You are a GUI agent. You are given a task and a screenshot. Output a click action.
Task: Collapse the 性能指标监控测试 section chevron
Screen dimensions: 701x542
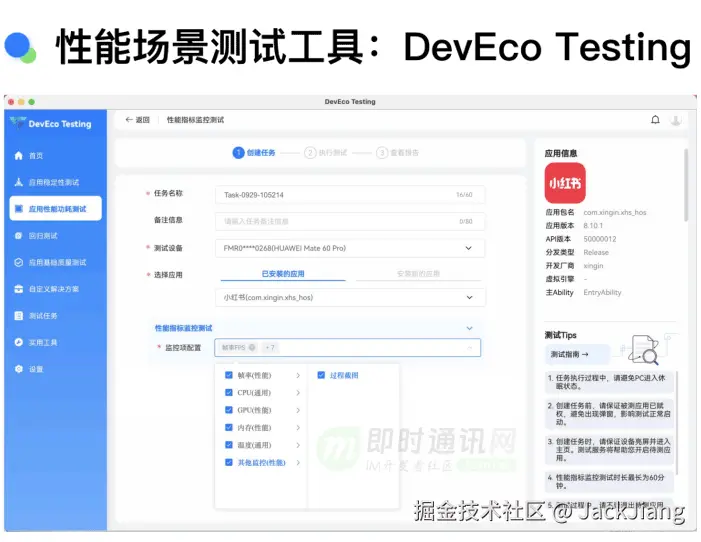[469, 328]
